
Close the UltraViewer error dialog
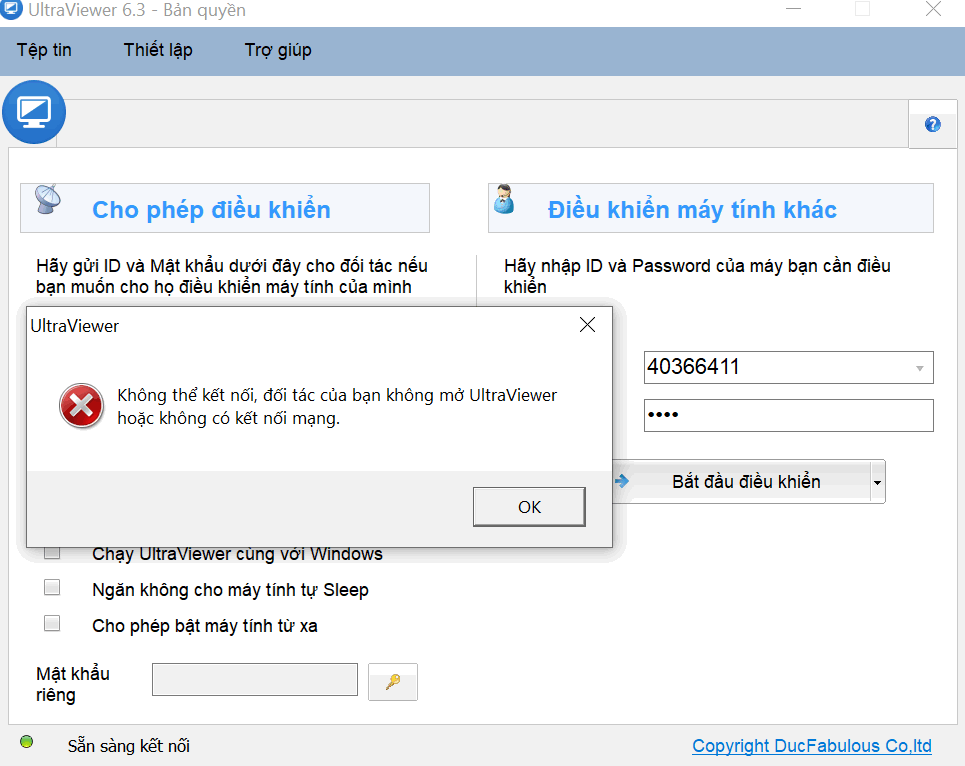587,325
